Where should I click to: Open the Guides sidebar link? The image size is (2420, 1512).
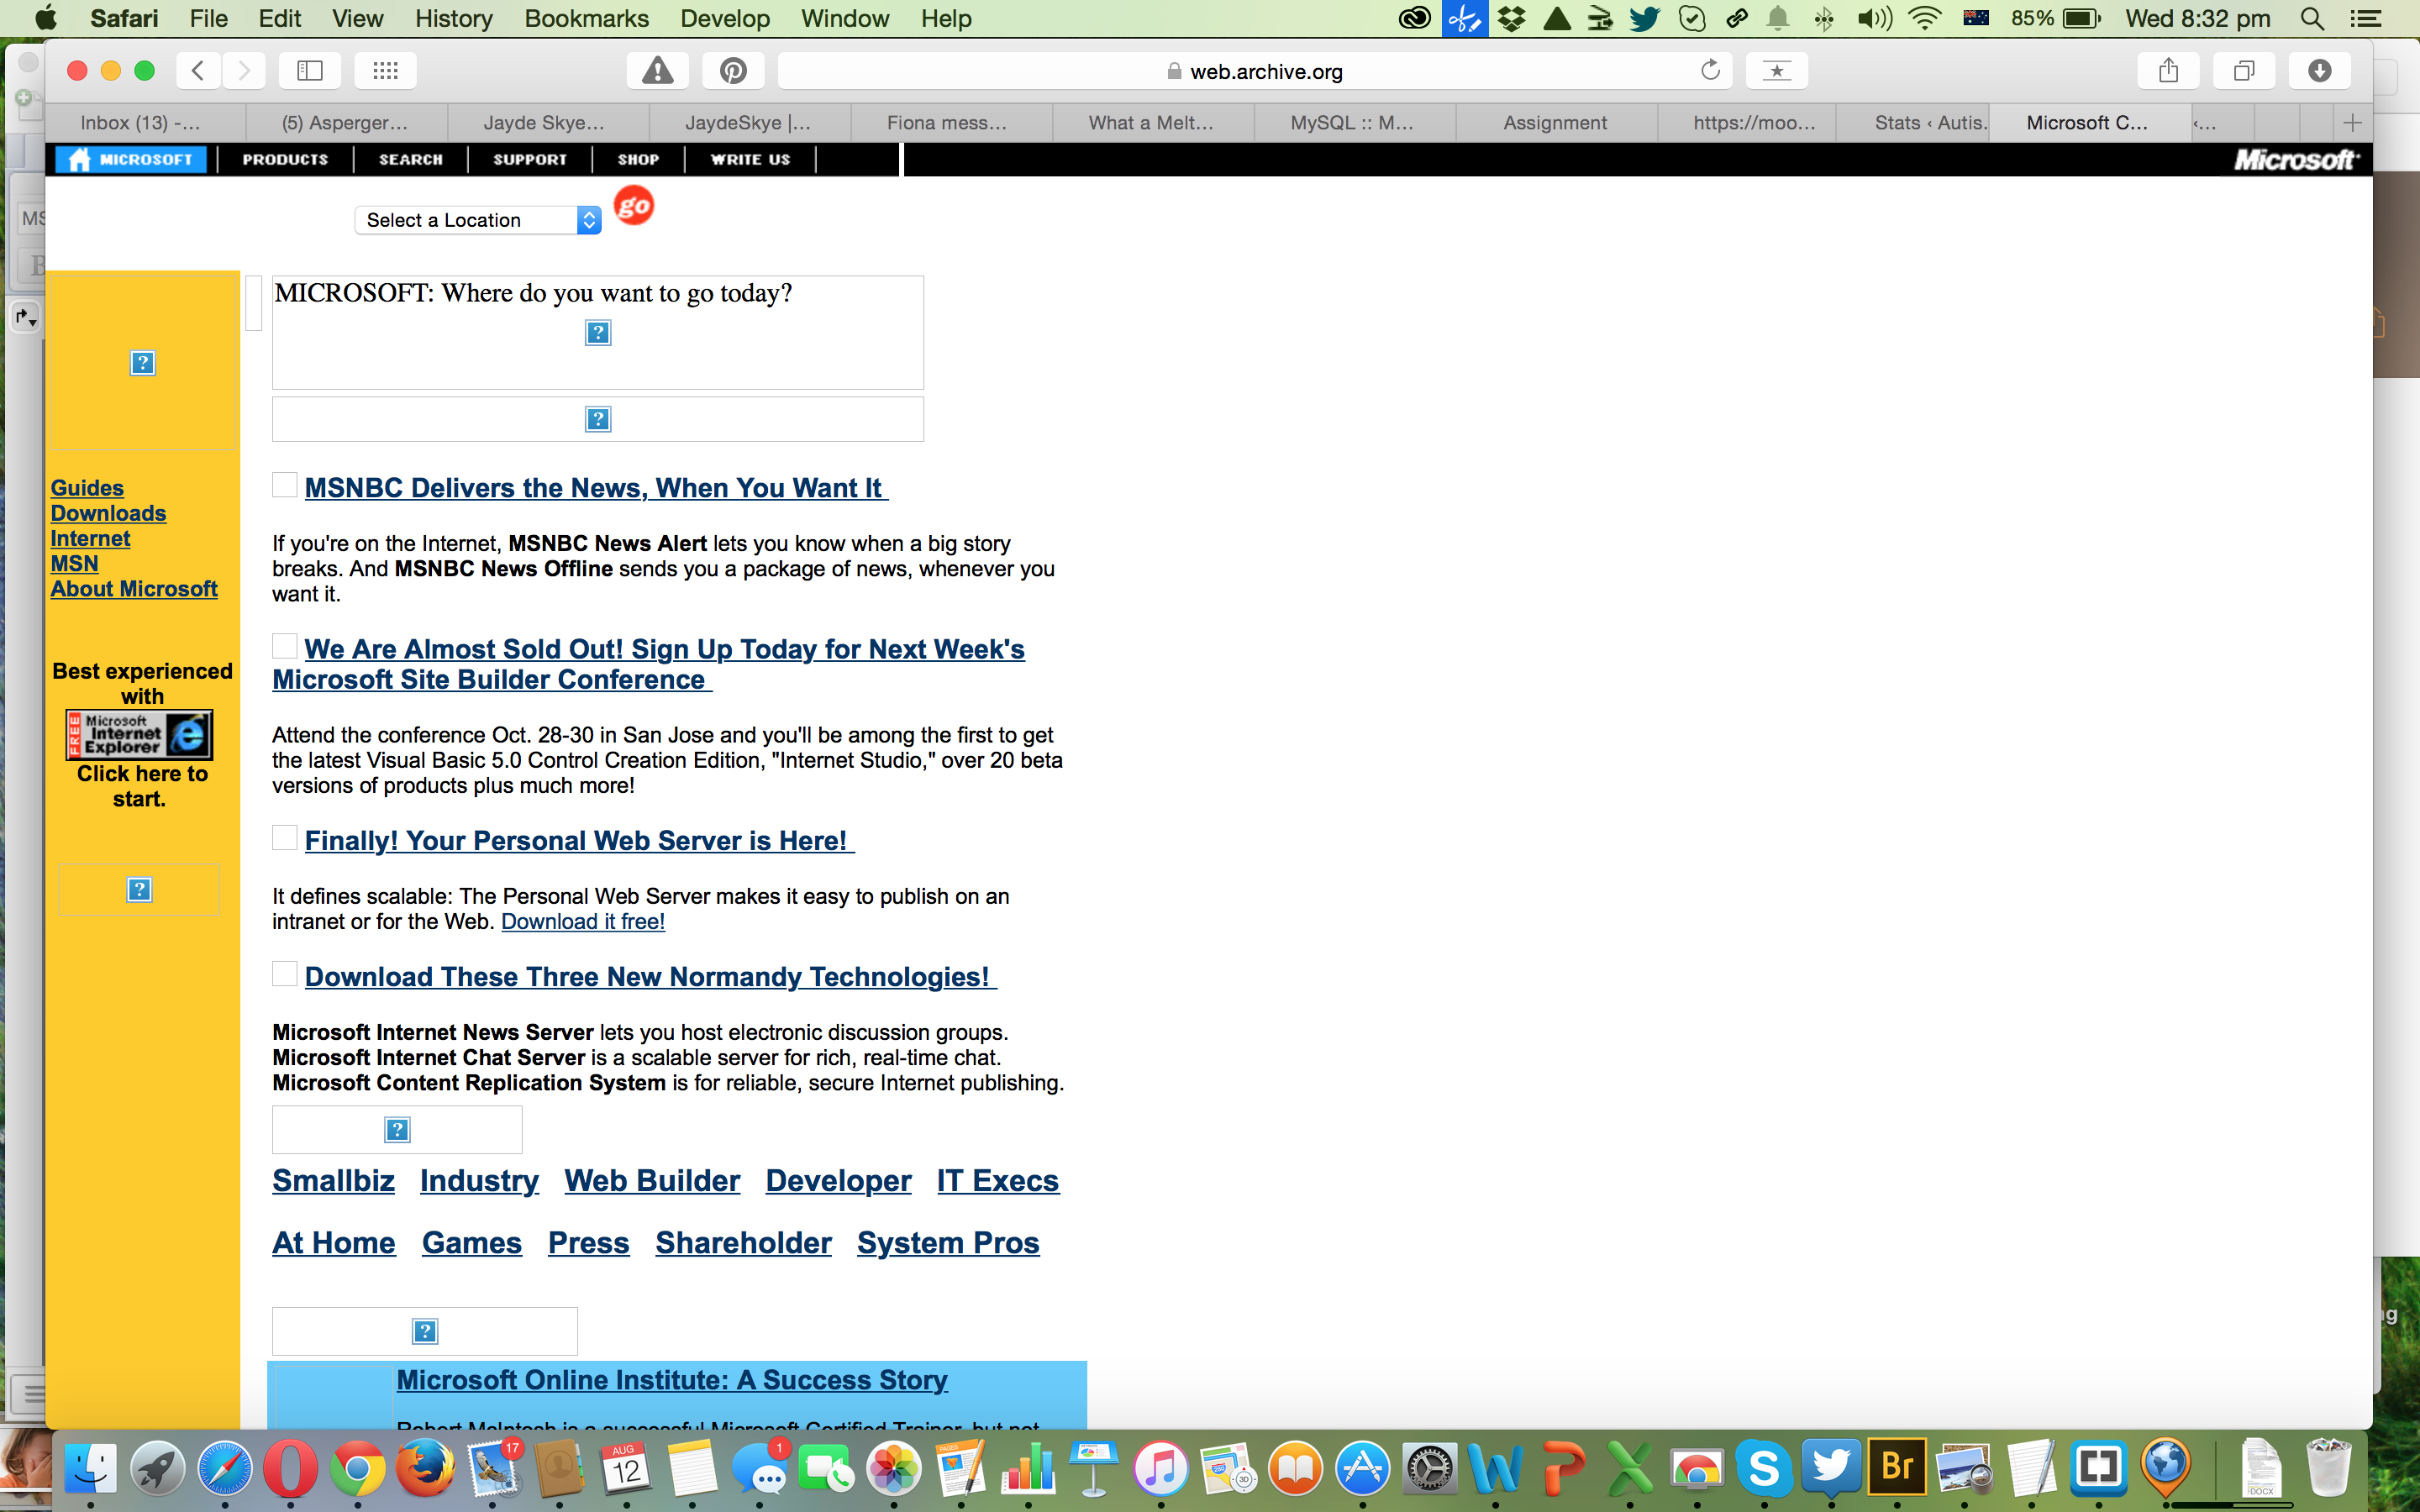(x=87, y=488)
